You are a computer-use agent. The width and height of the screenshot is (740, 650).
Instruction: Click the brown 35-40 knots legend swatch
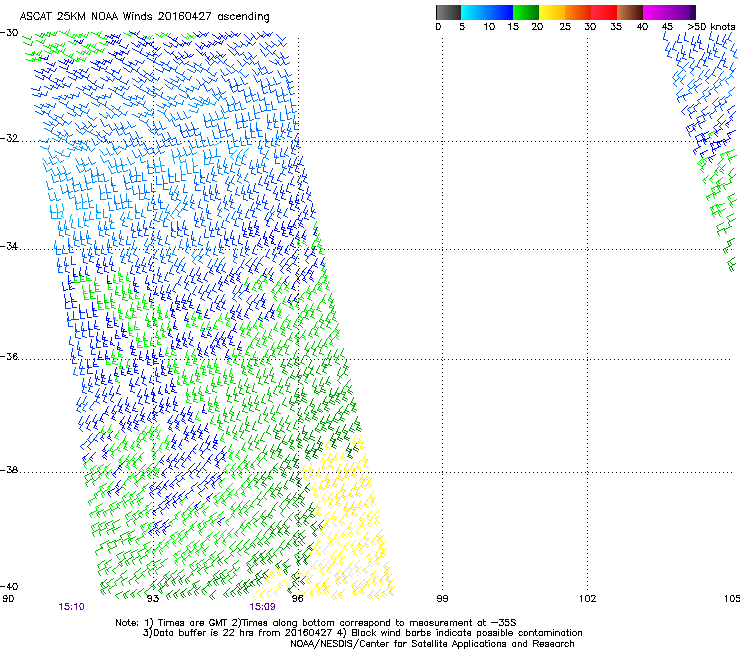630,12
